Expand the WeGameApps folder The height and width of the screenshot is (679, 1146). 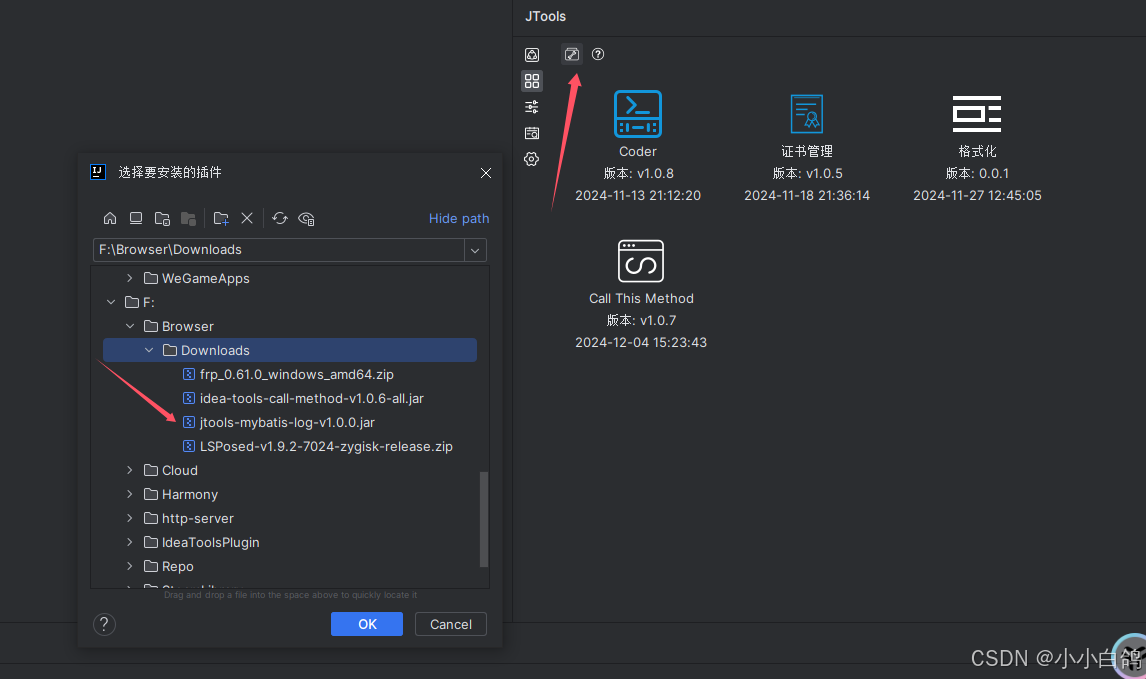tap(129, 278)
